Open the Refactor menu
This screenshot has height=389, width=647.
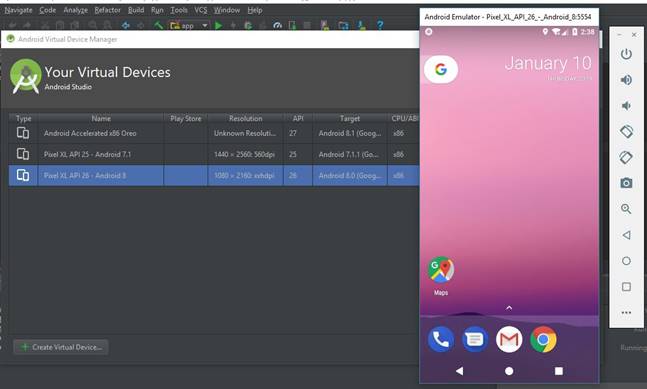point(107,10)
